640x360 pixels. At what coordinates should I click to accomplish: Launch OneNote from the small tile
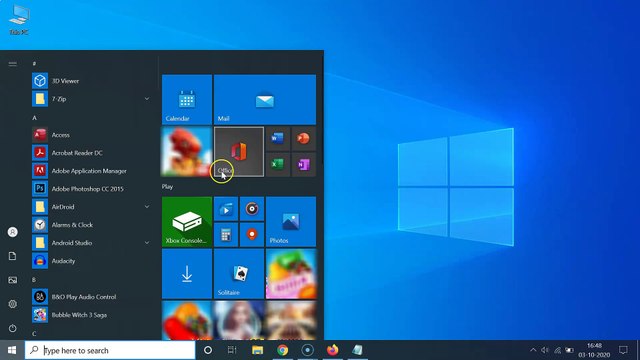pyautogui.click(x=303, y=164)
